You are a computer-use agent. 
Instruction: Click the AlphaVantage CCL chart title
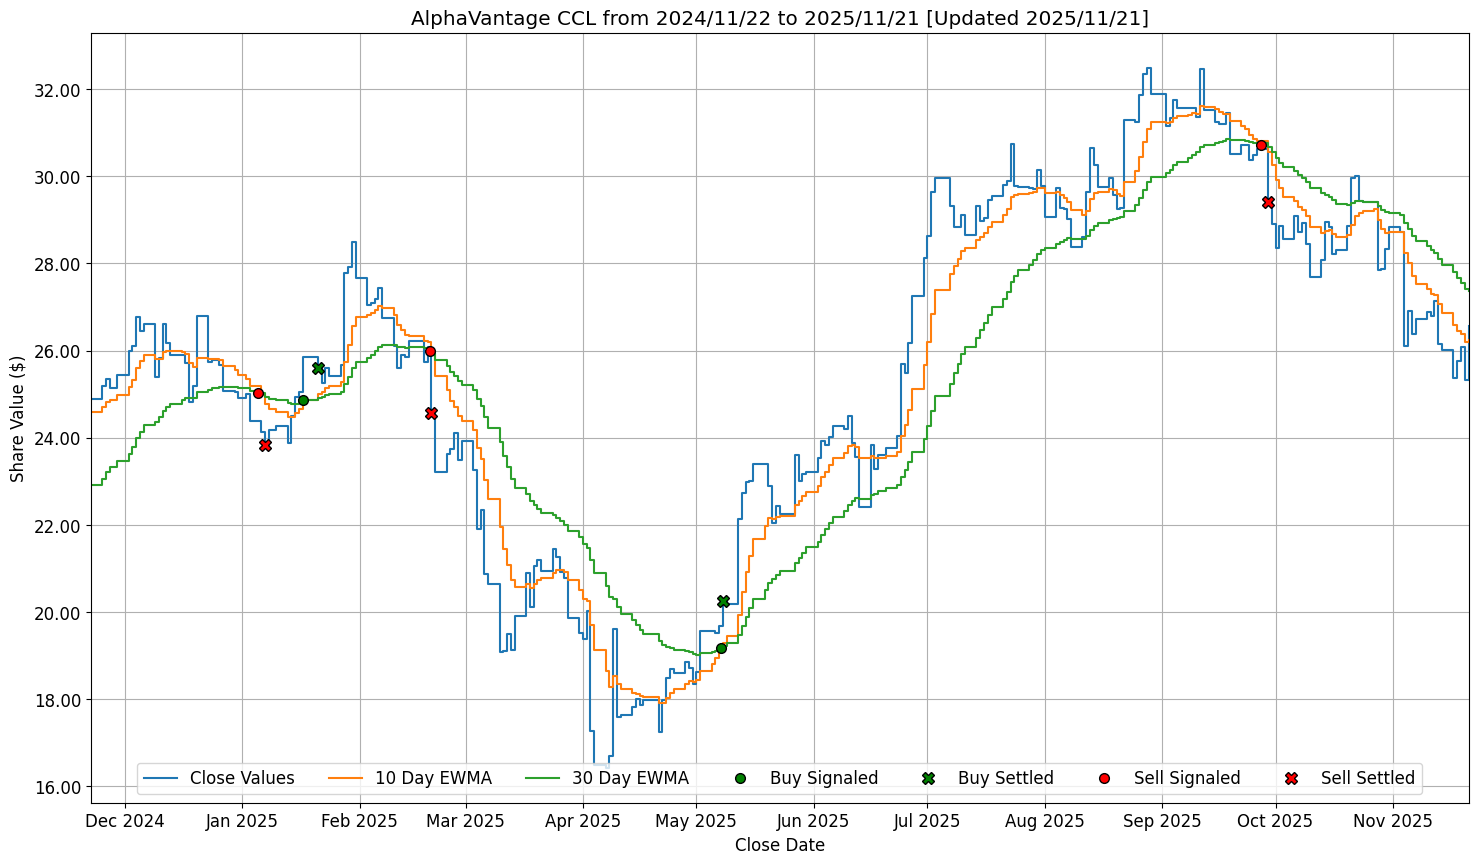[779, 18]
